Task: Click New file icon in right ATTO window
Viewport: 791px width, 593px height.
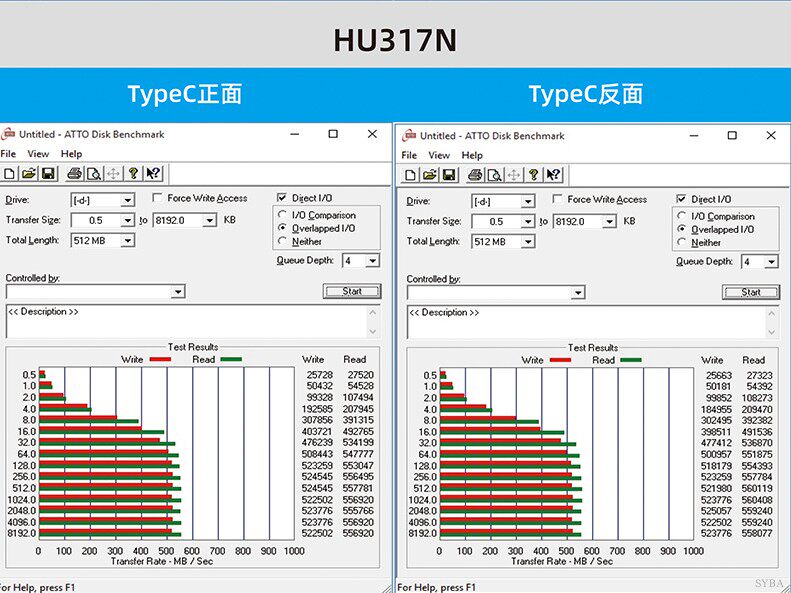Action: (x=411, y=175)
